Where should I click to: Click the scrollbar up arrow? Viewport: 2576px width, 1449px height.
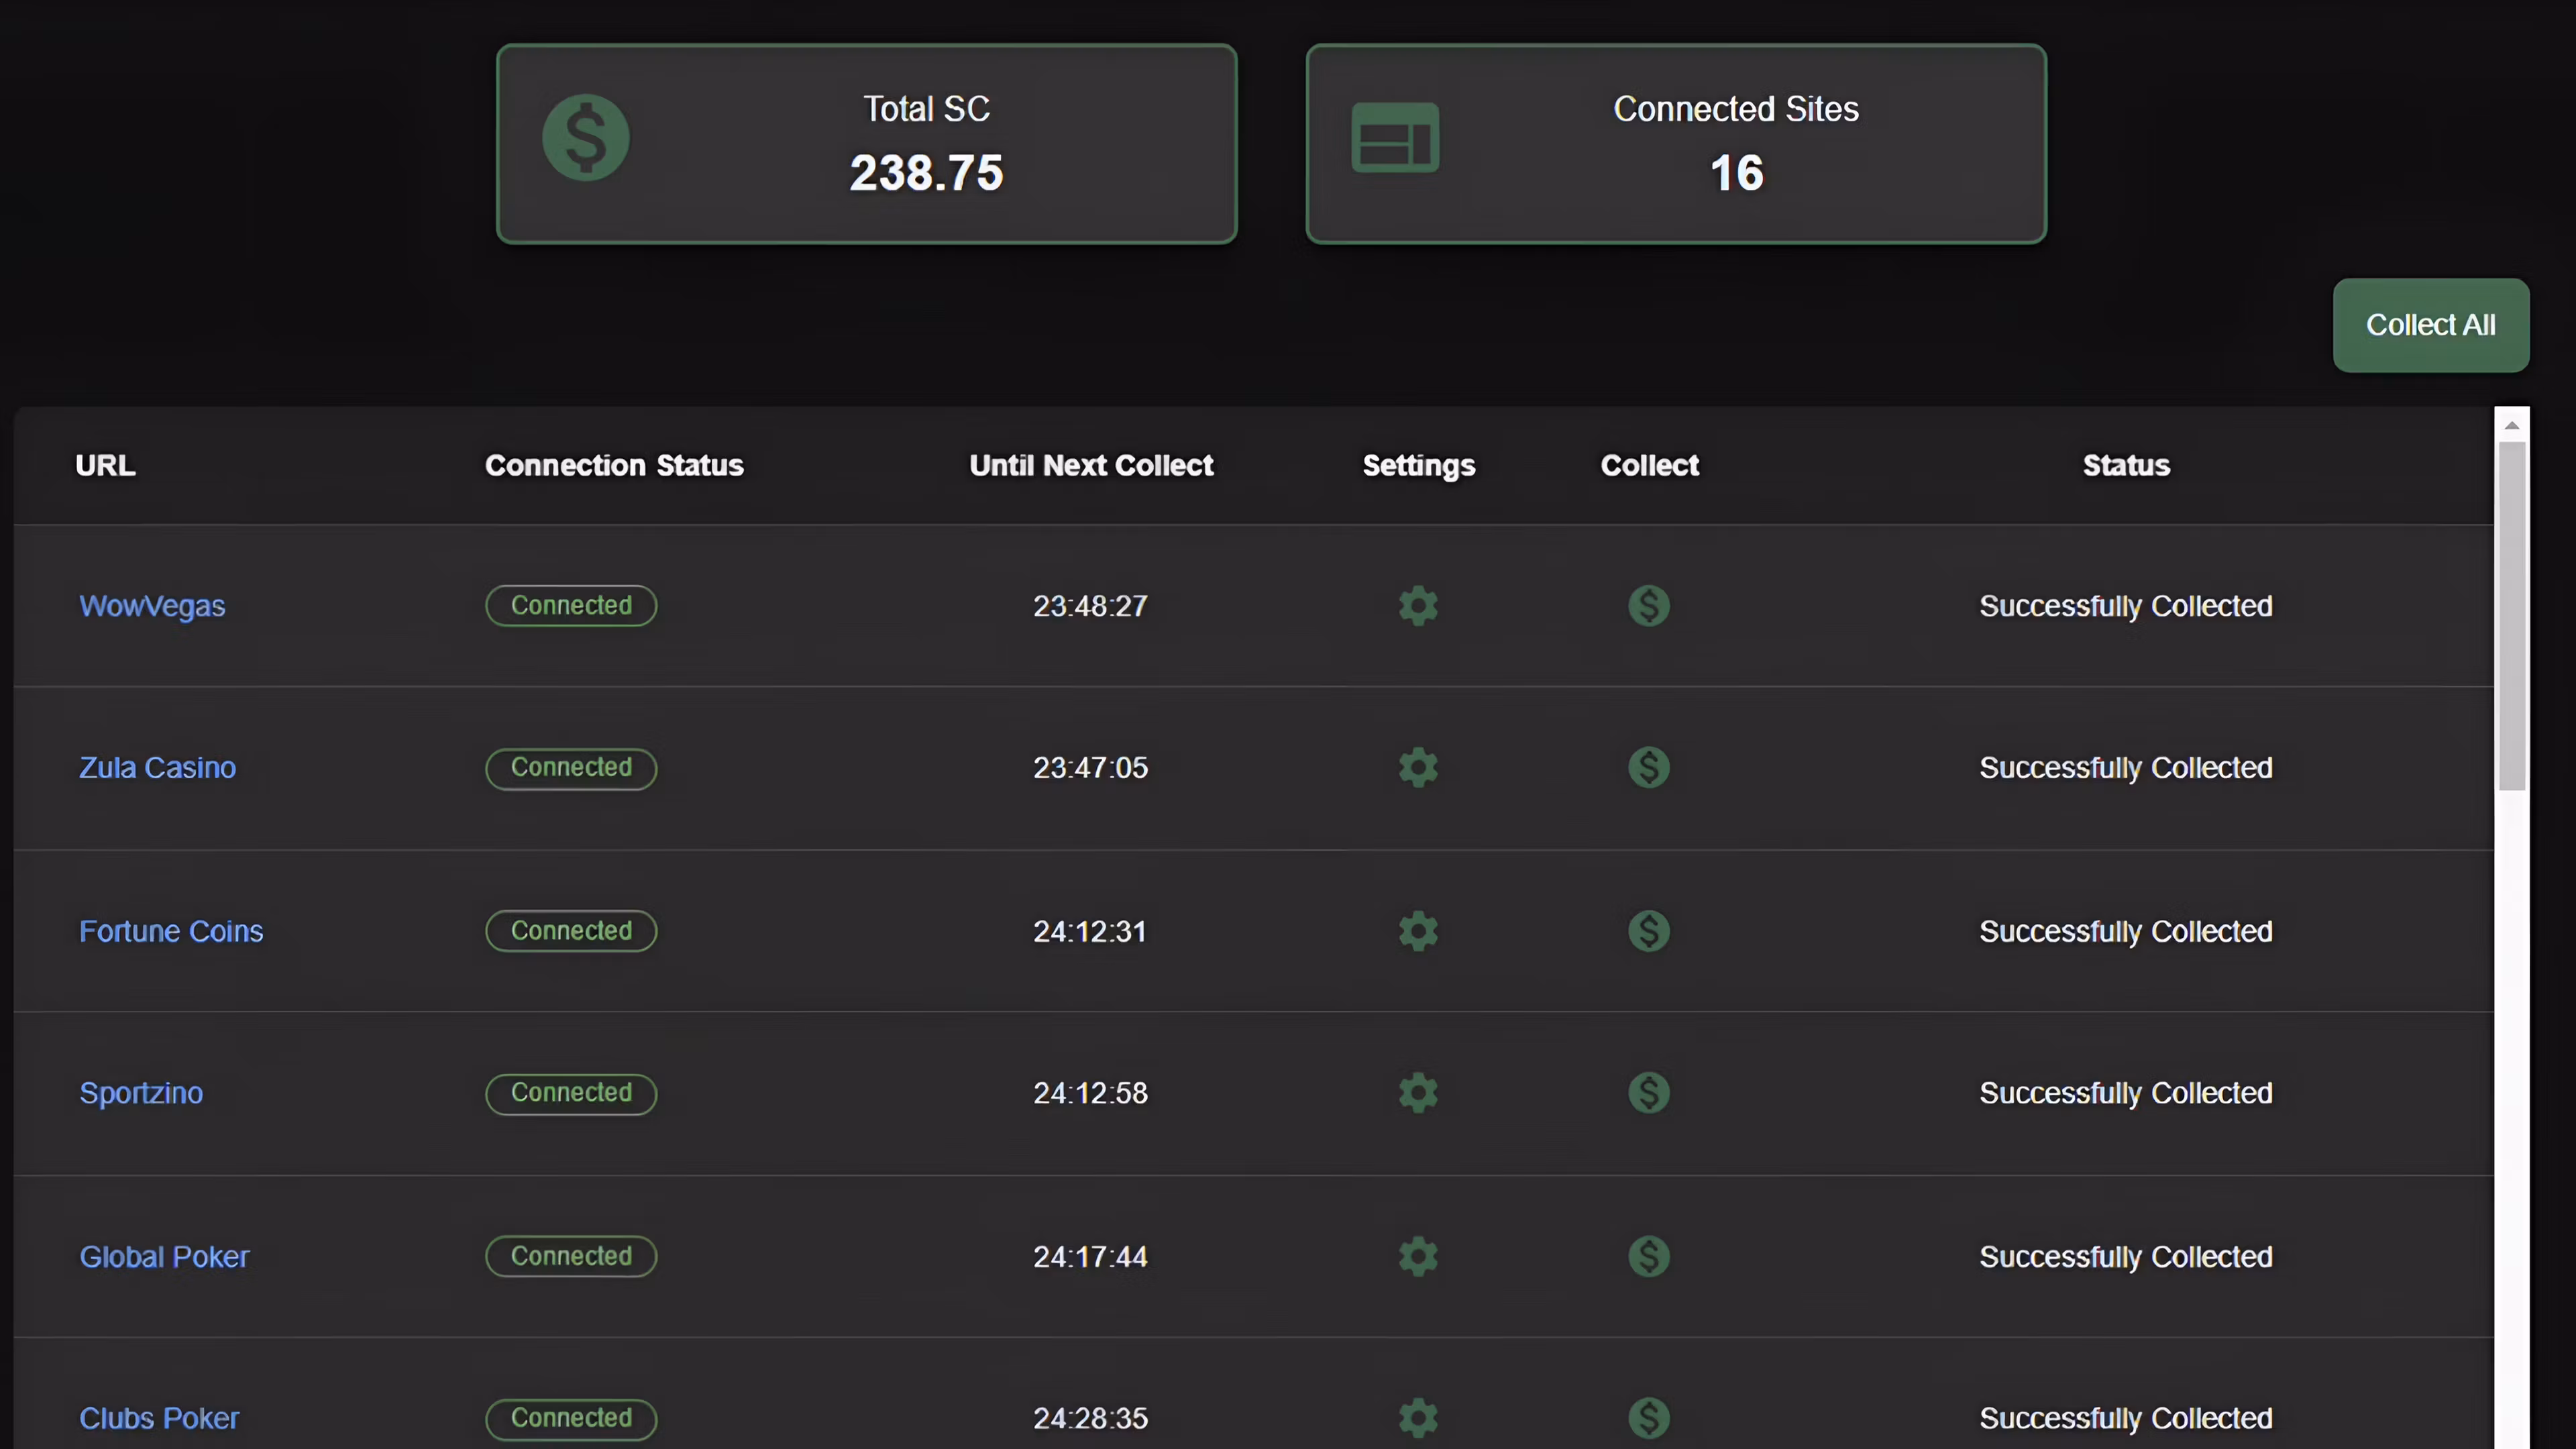(x=2511, y=425)
